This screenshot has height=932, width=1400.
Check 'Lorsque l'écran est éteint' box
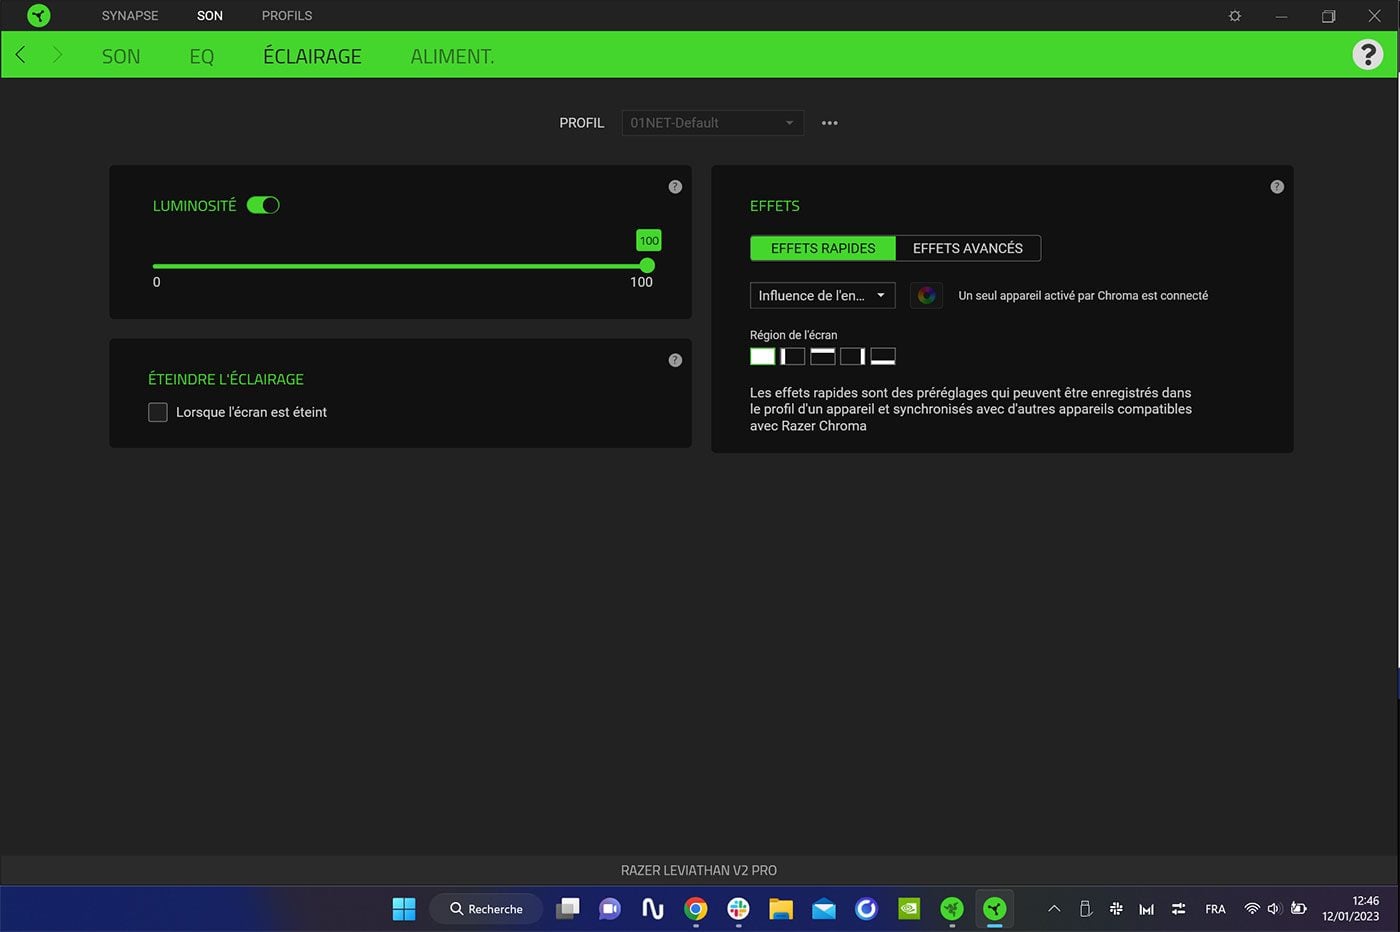point(158,412)
